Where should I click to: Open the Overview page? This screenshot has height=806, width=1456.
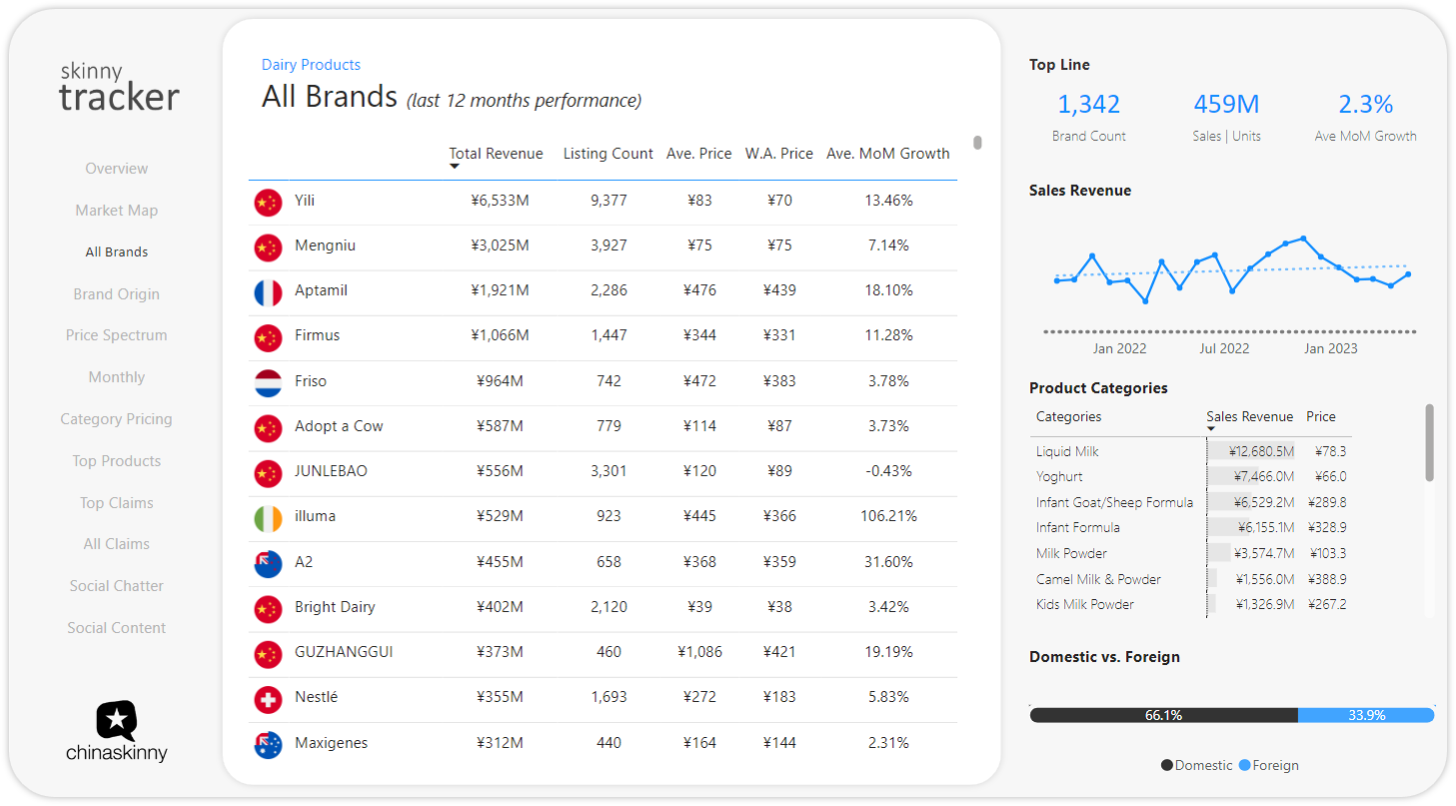pyautogui.click(x=117, y=169)
